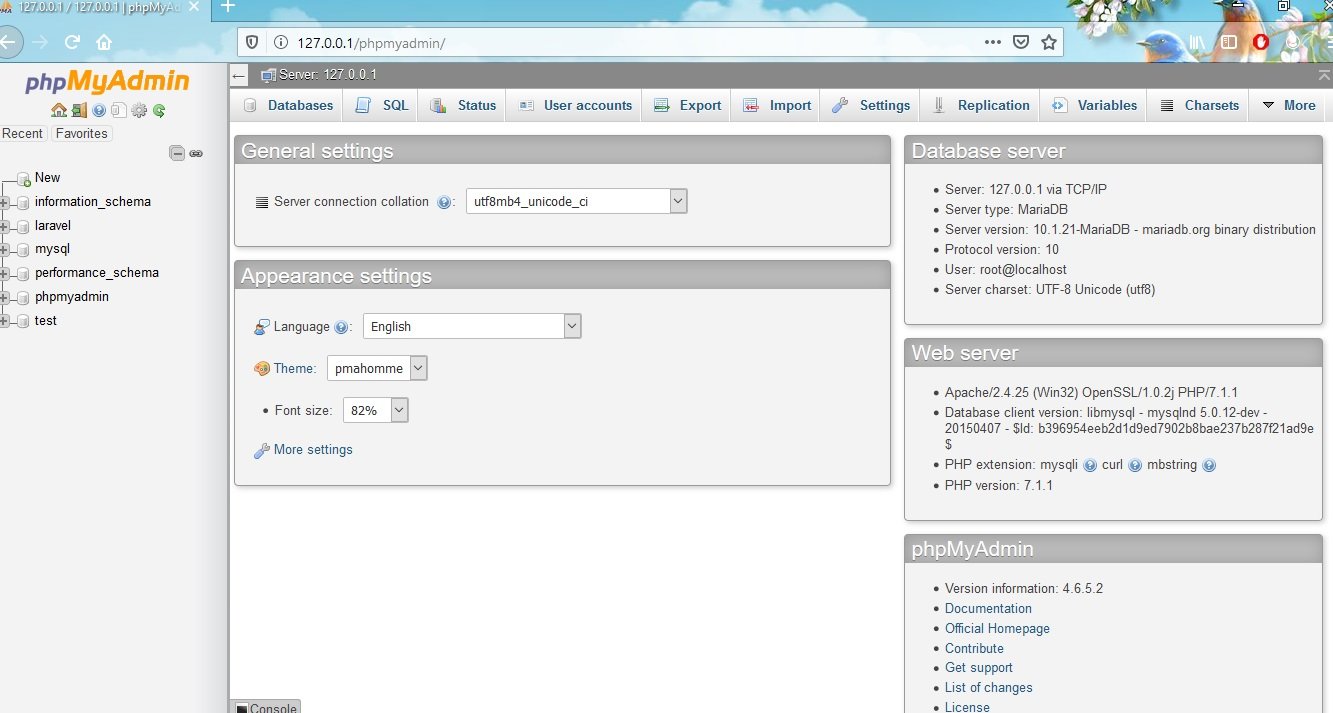Click the New database tree item
This screenshot has width=1333, height=713.
[47, 178]
